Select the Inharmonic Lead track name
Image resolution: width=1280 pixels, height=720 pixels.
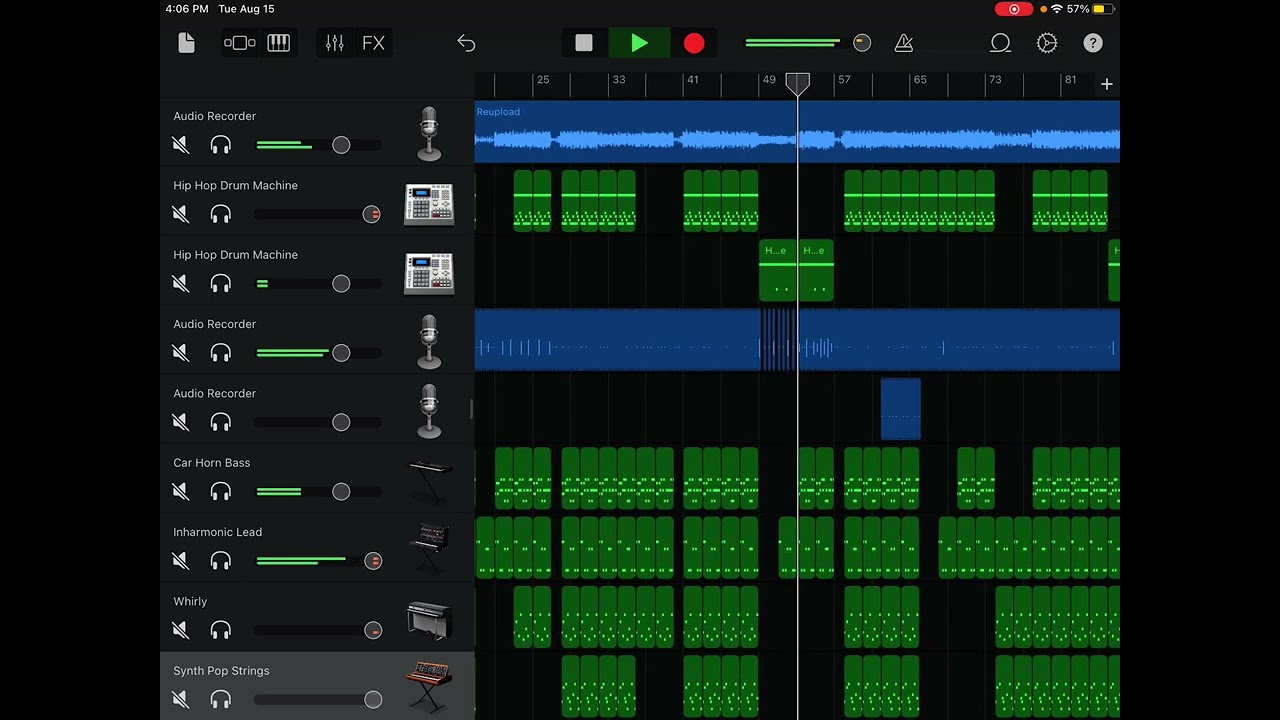(x=218, y=532)
